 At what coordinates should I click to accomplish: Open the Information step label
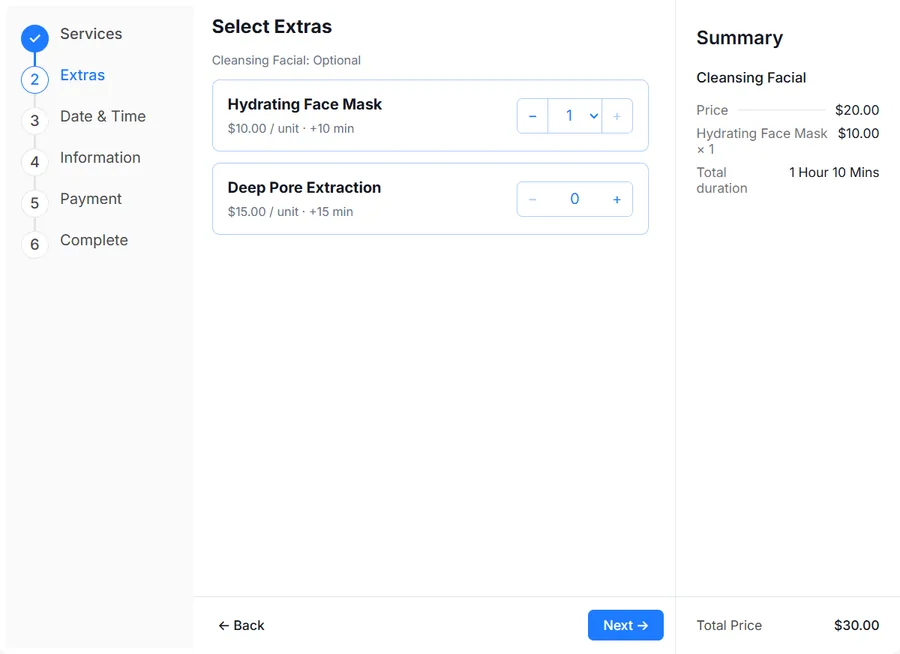(100, 157)
